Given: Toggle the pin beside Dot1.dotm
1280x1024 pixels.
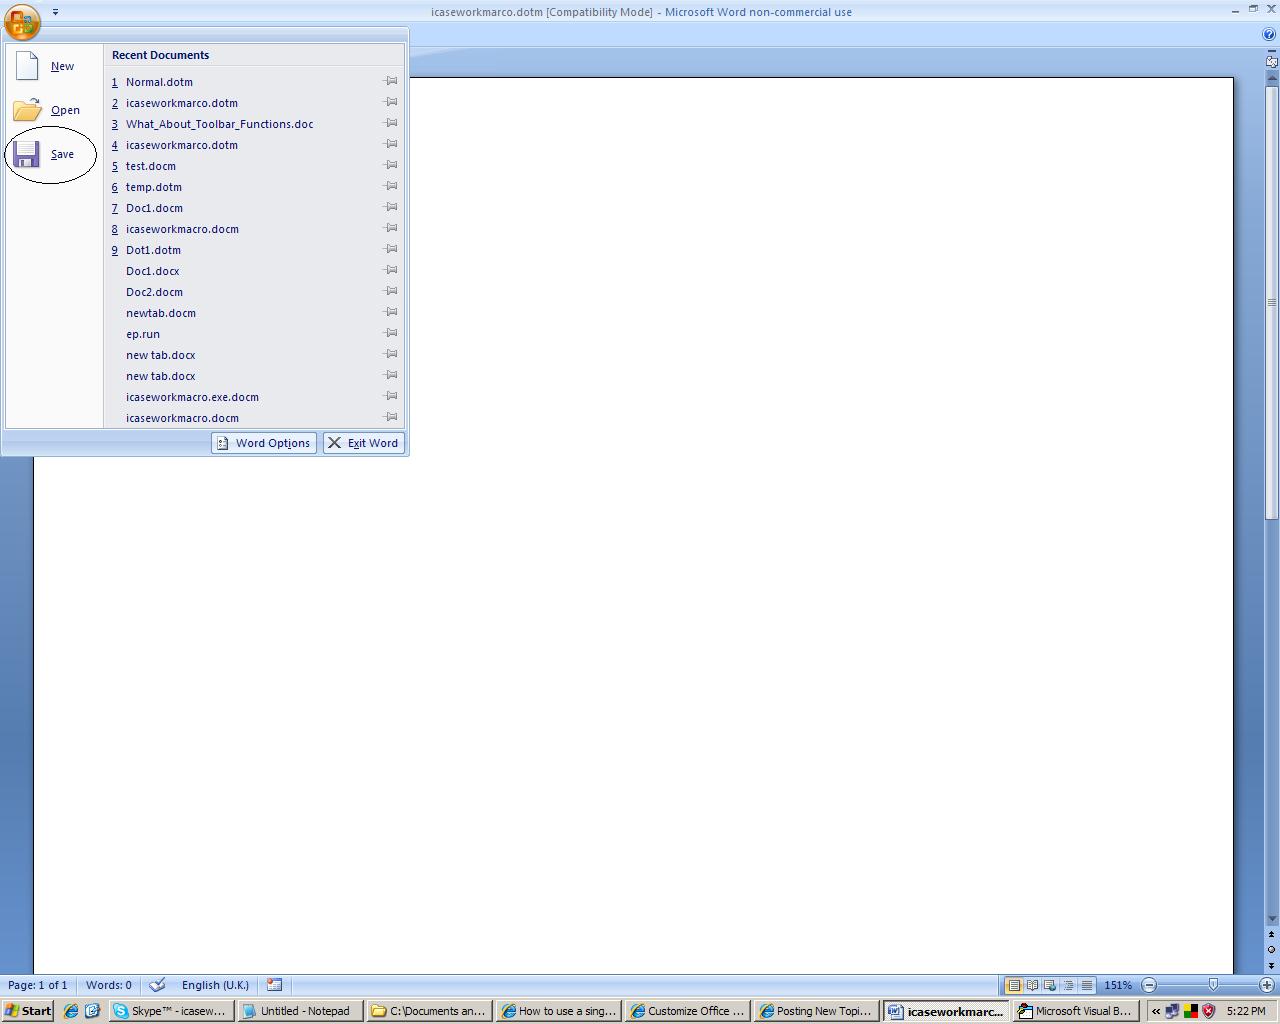Looking at the screenshot, I should coord(391,249).
